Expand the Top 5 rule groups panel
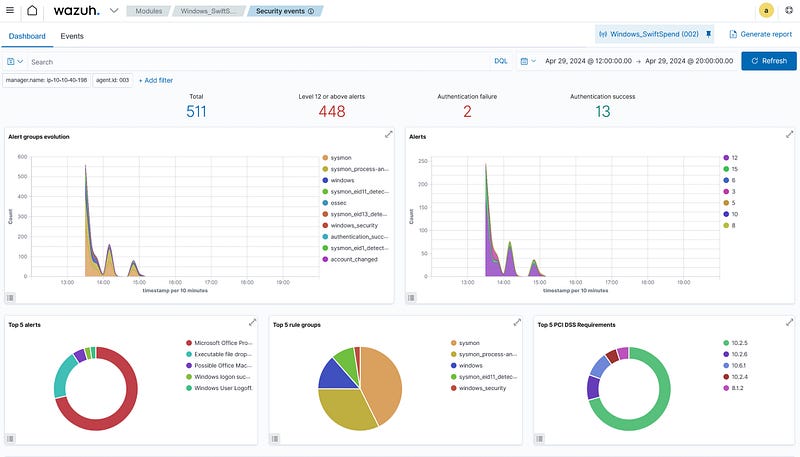 coord(517,322)
